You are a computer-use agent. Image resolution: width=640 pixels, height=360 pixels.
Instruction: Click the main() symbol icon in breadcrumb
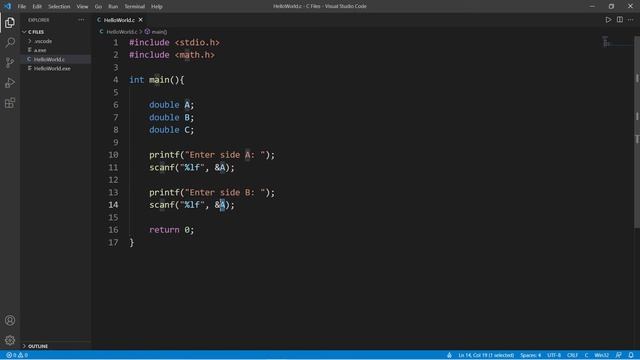(x=147, y=31)
